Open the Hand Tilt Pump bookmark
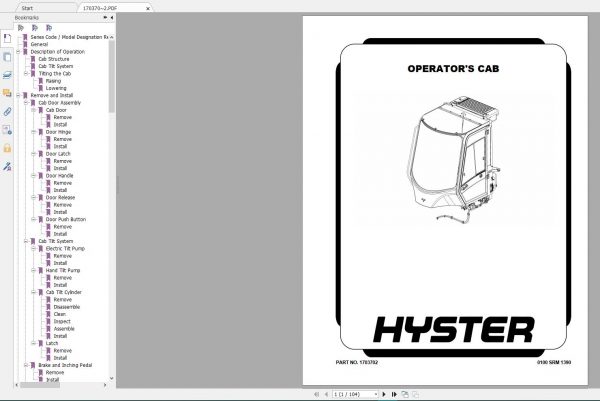Image resolution: width=600 pixels, height=401 pixels. coord(63,270)
